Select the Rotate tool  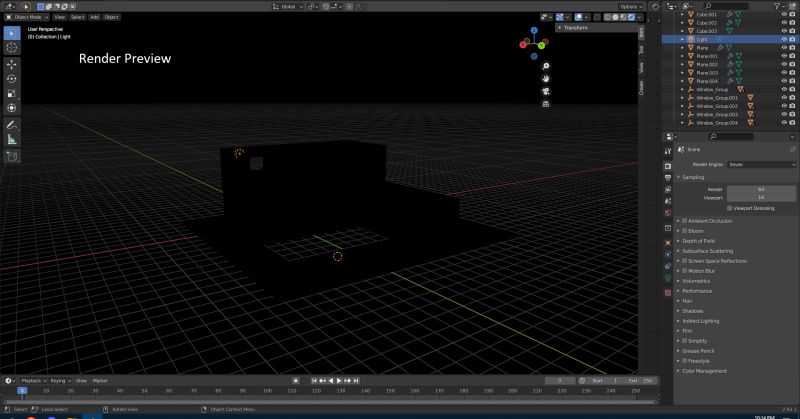(12, 79)
